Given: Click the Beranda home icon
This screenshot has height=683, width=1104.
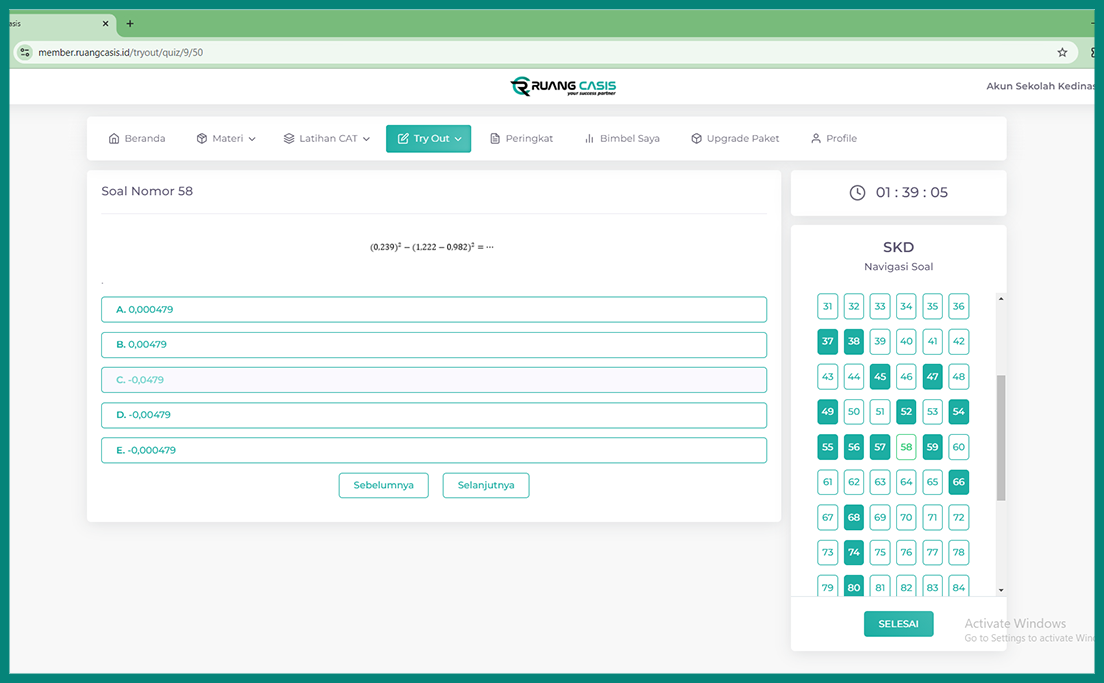Looking at the screenshot, I should pos(114,139).
